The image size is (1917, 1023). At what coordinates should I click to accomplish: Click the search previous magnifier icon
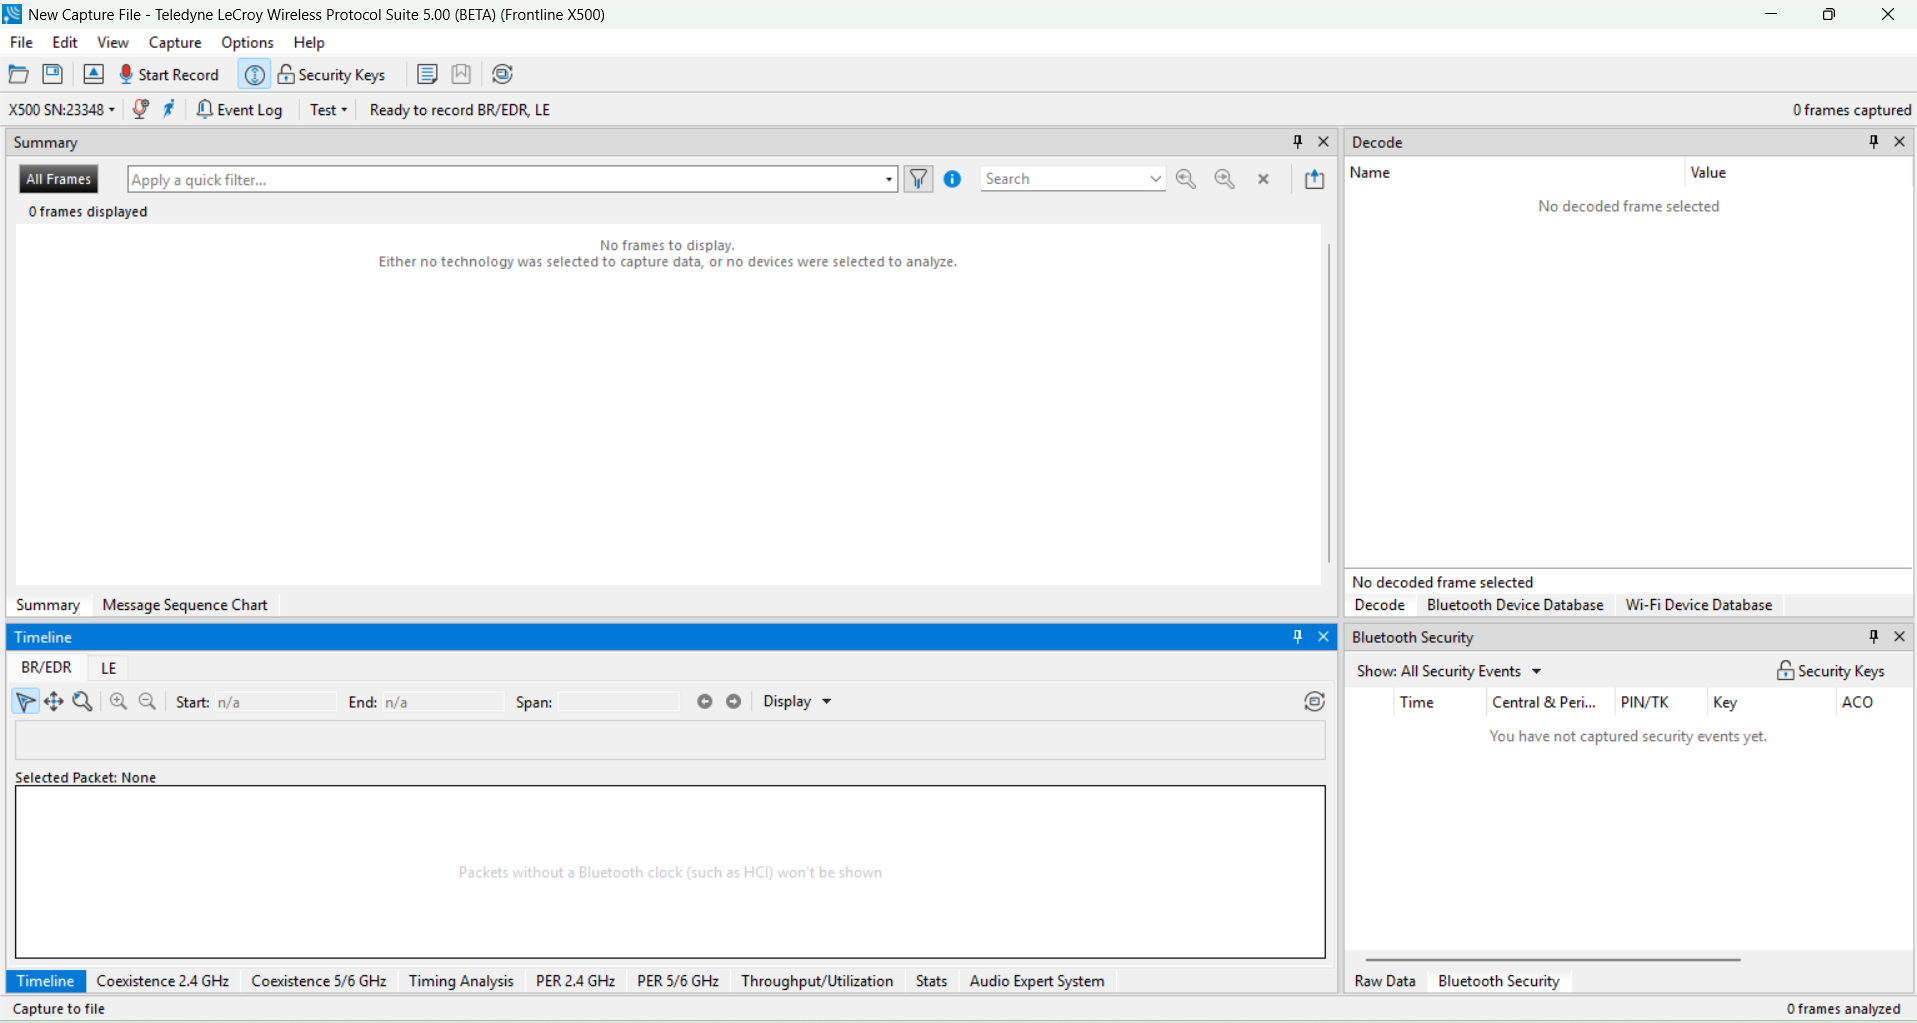coord(1186,179)
